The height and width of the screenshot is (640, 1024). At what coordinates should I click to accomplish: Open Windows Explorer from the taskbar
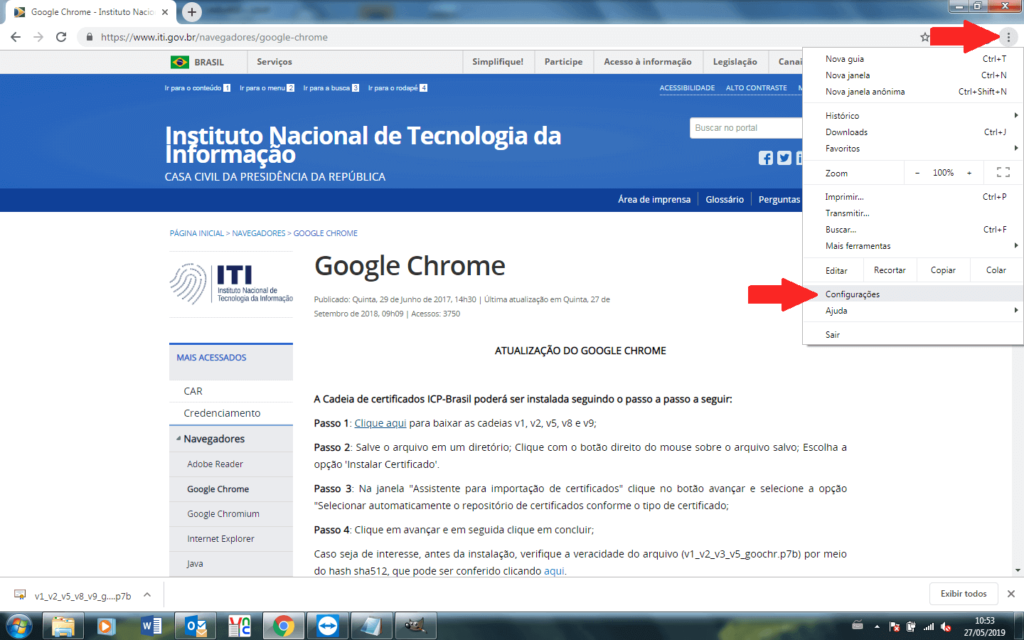pos(63,626)
